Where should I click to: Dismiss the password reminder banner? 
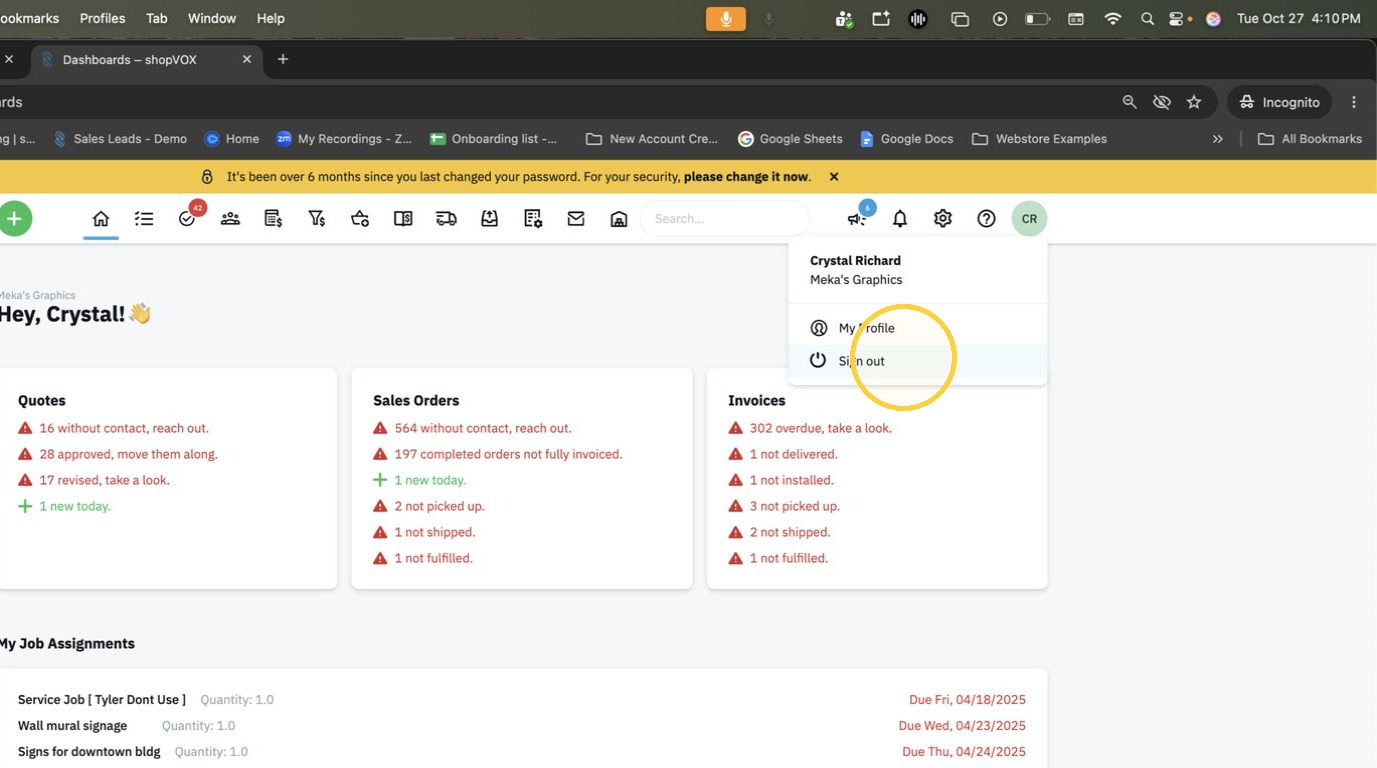tap(834, 177)
